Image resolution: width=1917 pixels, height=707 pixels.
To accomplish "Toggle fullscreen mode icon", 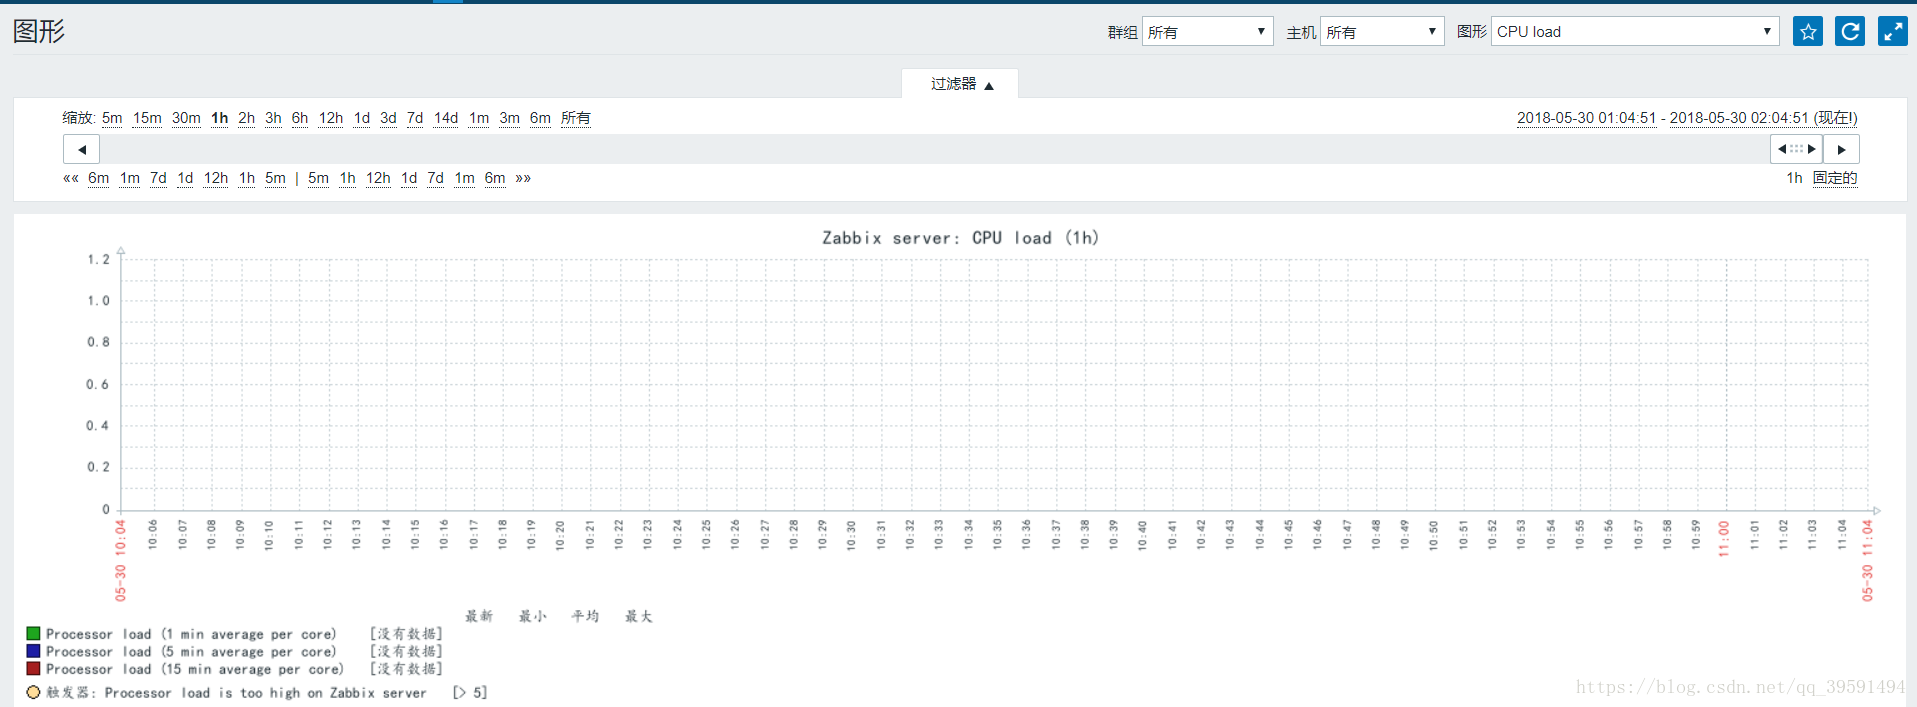I will [1893, 32].
